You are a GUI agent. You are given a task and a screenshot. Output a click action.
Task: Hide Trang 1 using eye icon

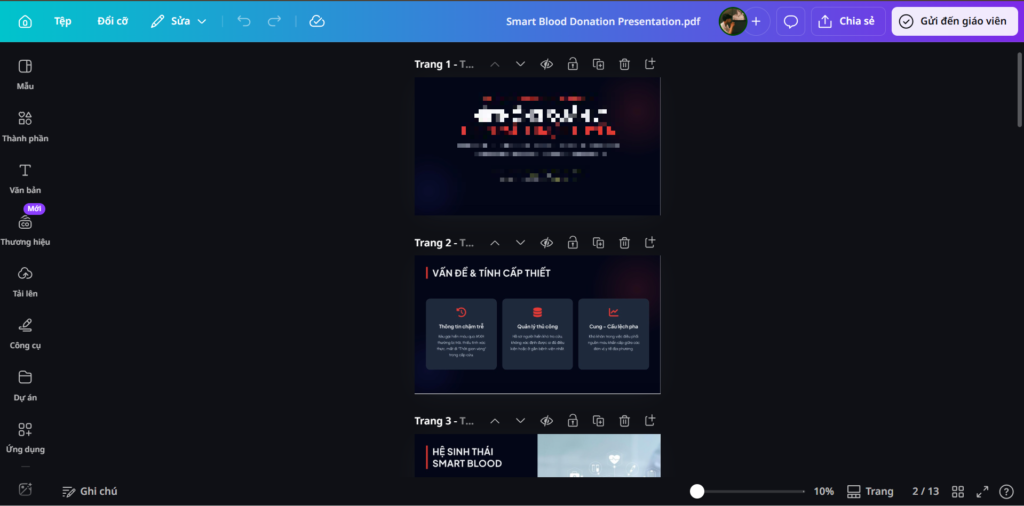(546, 64)
